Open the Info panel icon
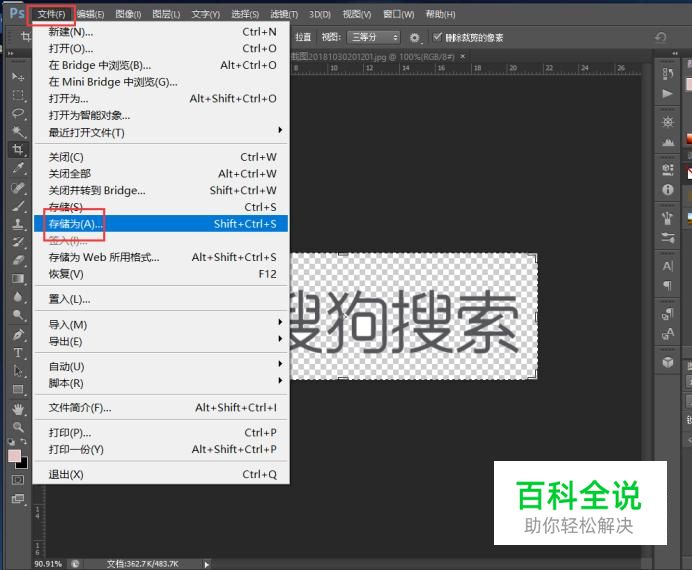Viewport: 692px width, 570px height. point(668,190)
